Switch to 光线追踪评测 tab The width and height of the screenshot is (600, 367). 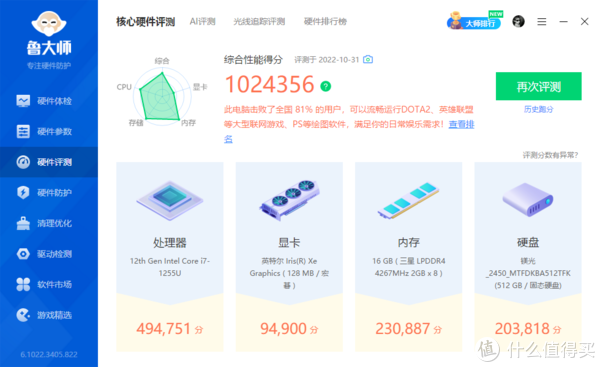point(259,21)
